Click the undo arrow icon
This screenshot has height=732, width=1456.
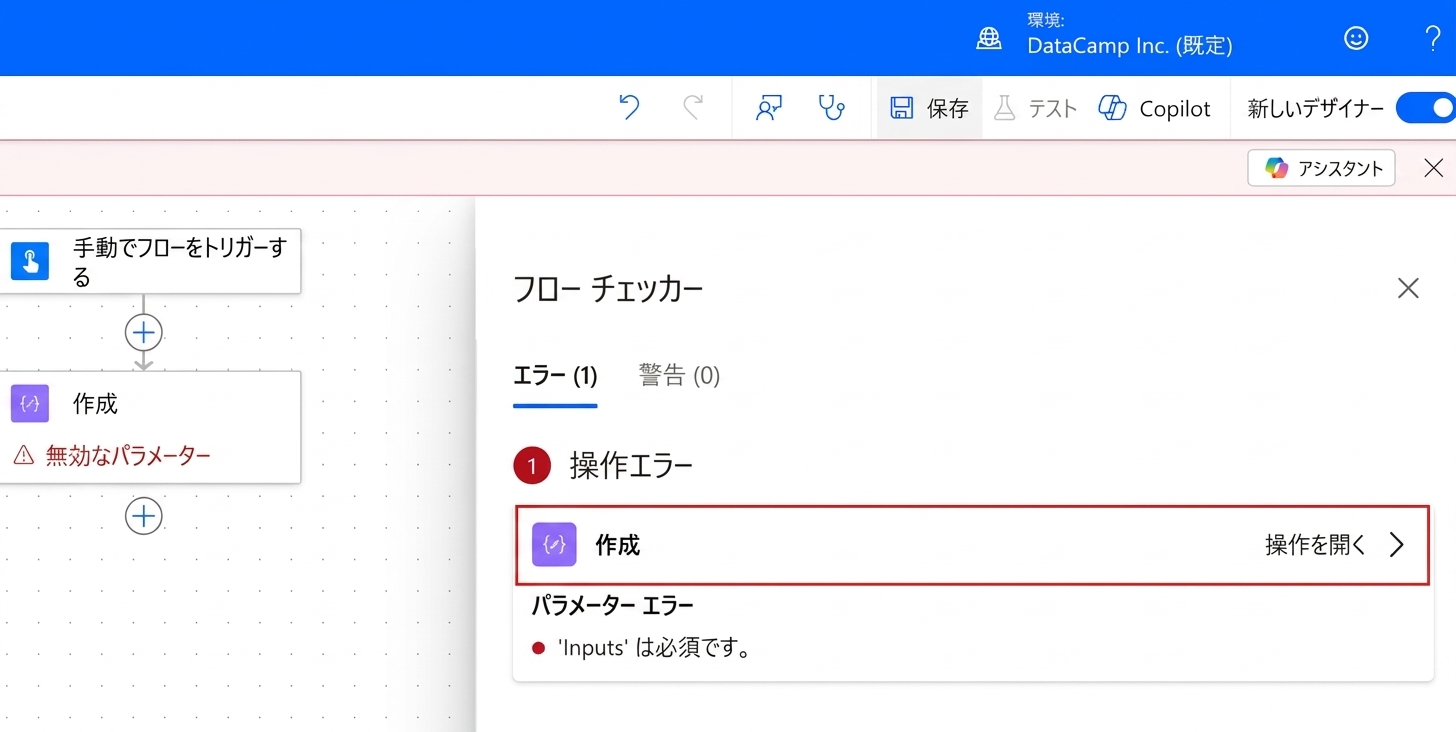click(629, 108)
